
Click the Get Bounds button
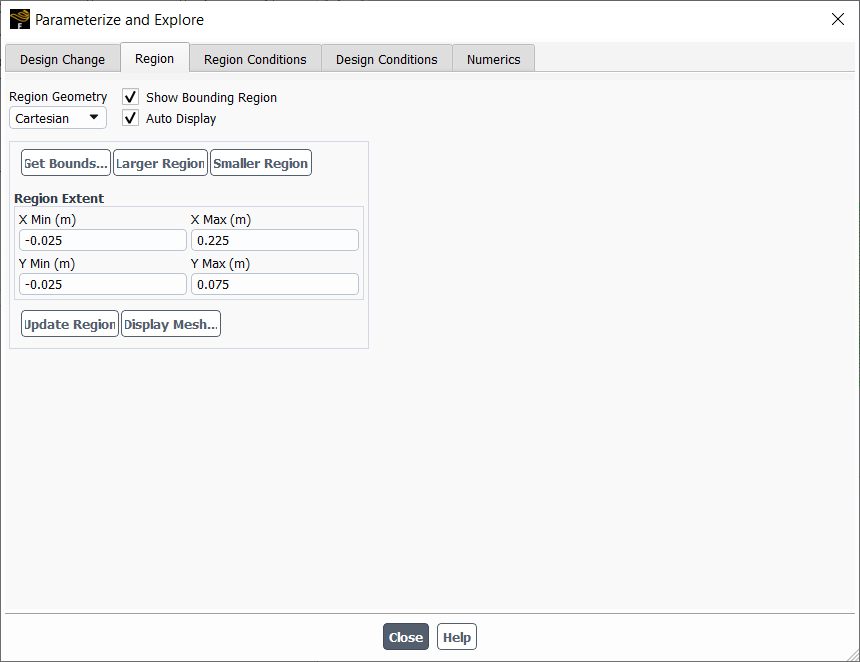(x=65, y=162)
